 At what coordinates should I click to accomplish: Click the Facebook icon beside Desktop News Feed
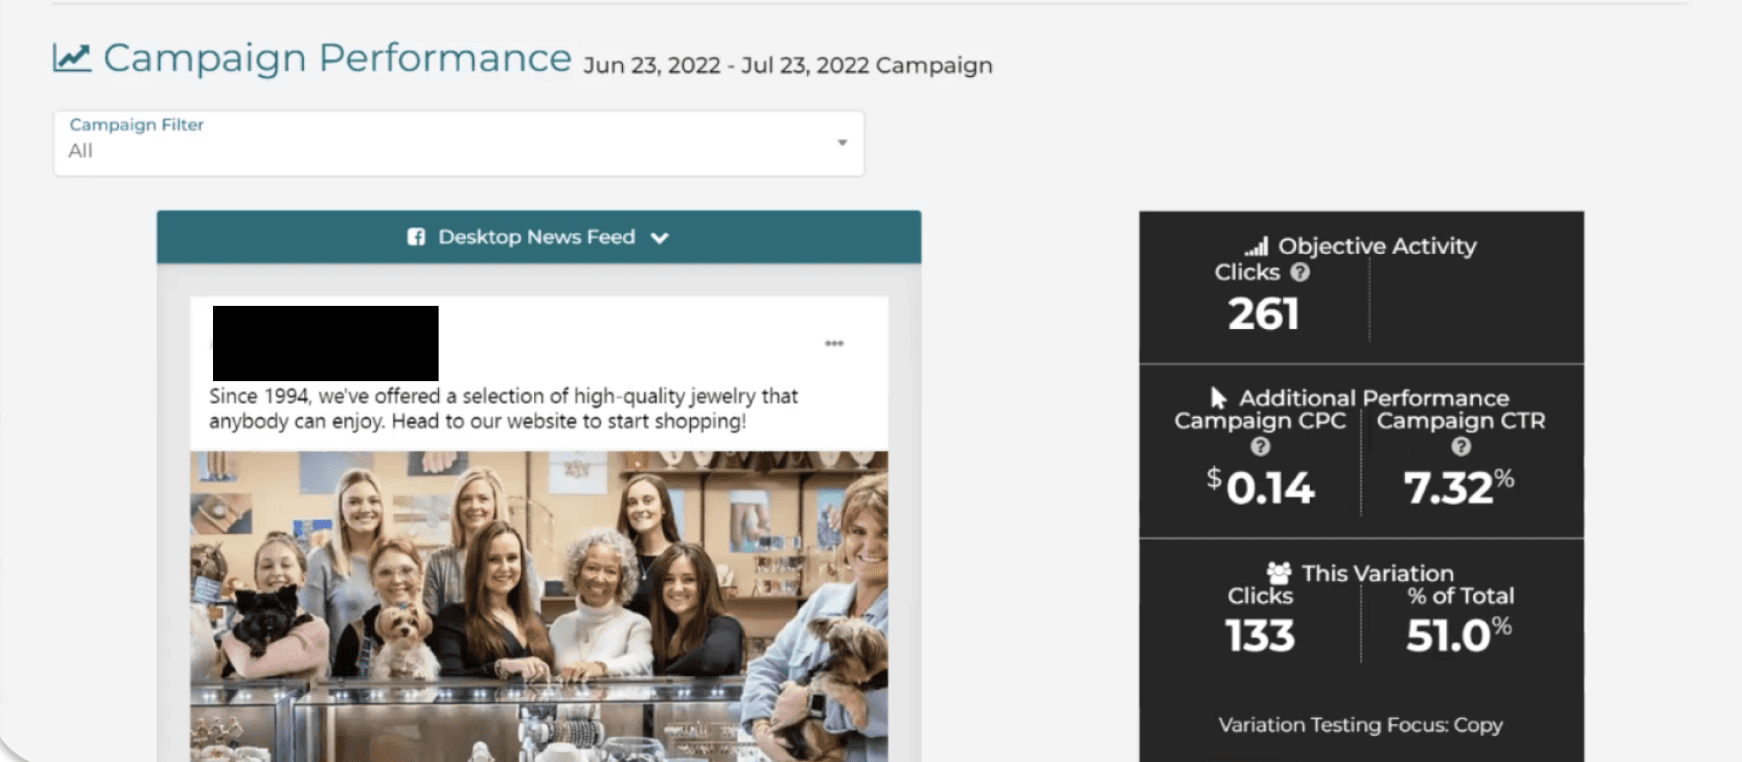coord(416,237)
